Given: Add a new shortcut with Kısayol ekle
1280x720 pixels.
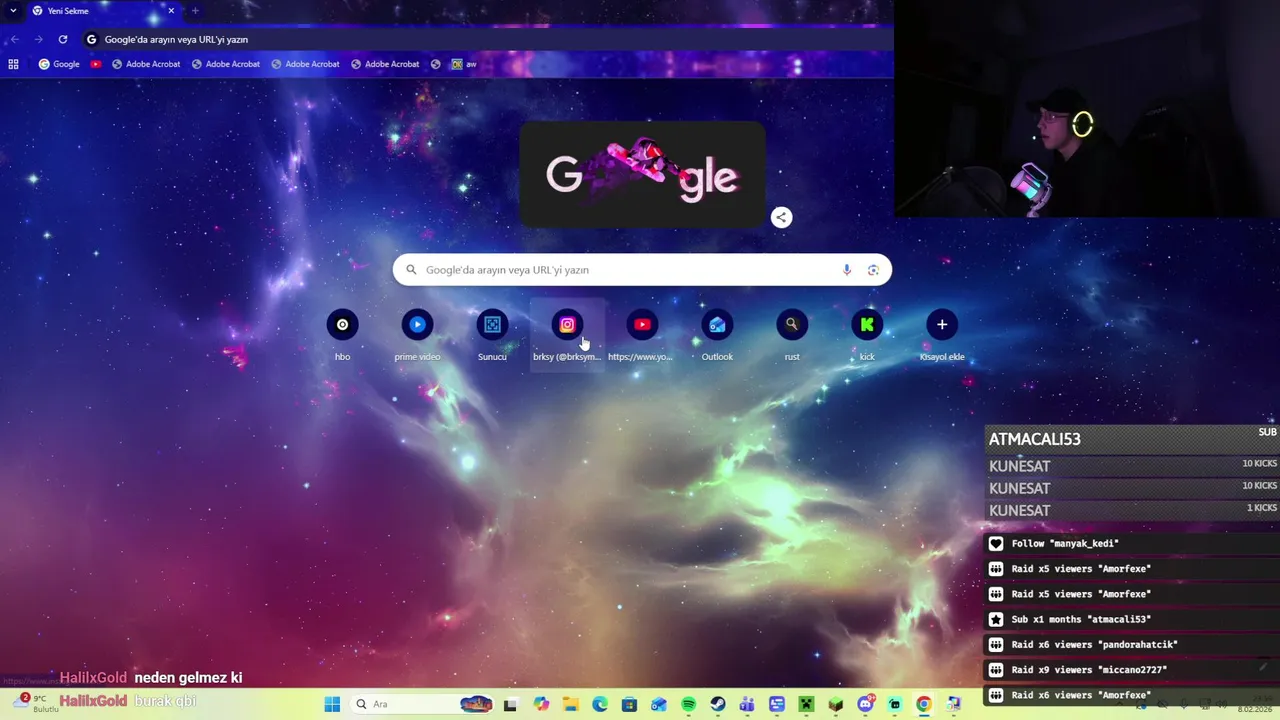Looking at the screenshot, I should [x=942, y=335].
